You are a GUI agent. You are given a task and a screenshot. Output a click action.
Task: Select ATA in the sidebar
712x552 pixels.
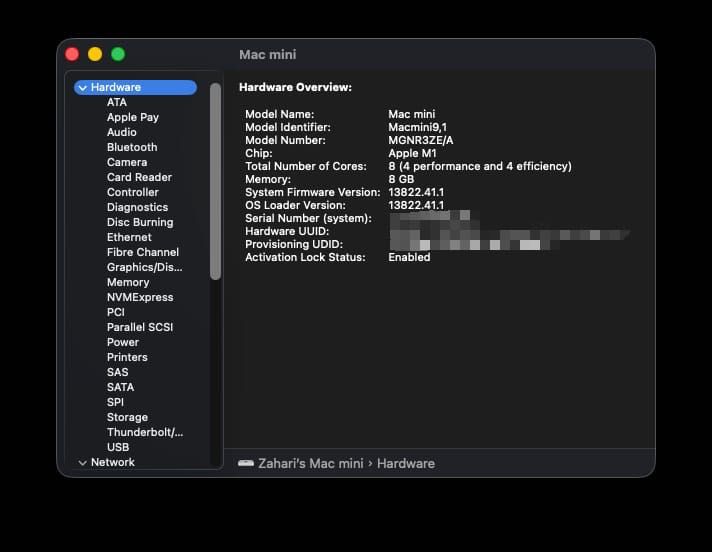coord(117,102)
